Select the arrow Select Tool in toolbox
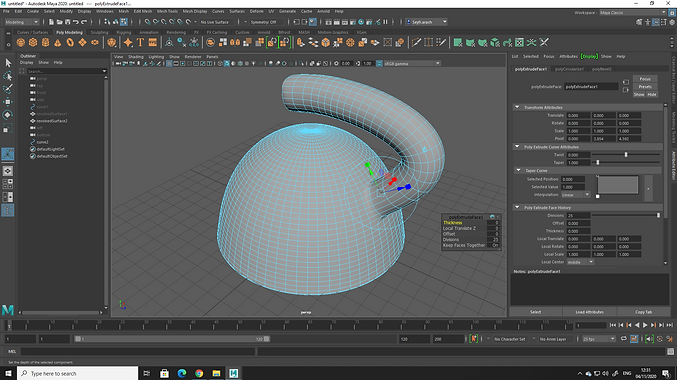Screen dimensions: 677x380 click(8, 63)
